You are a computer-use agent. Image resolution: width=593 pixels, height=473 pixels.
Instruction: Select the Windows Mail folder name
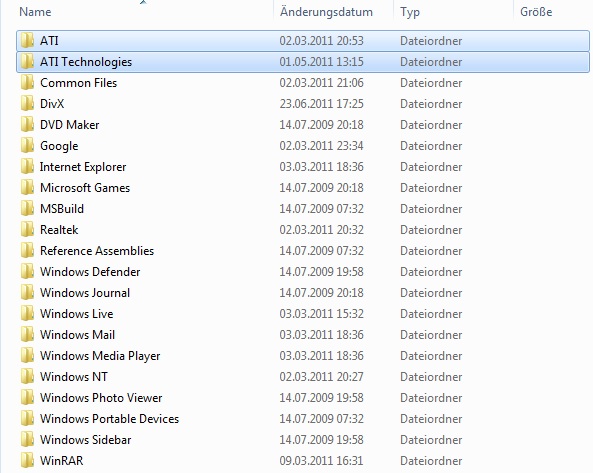pos(78,335)
